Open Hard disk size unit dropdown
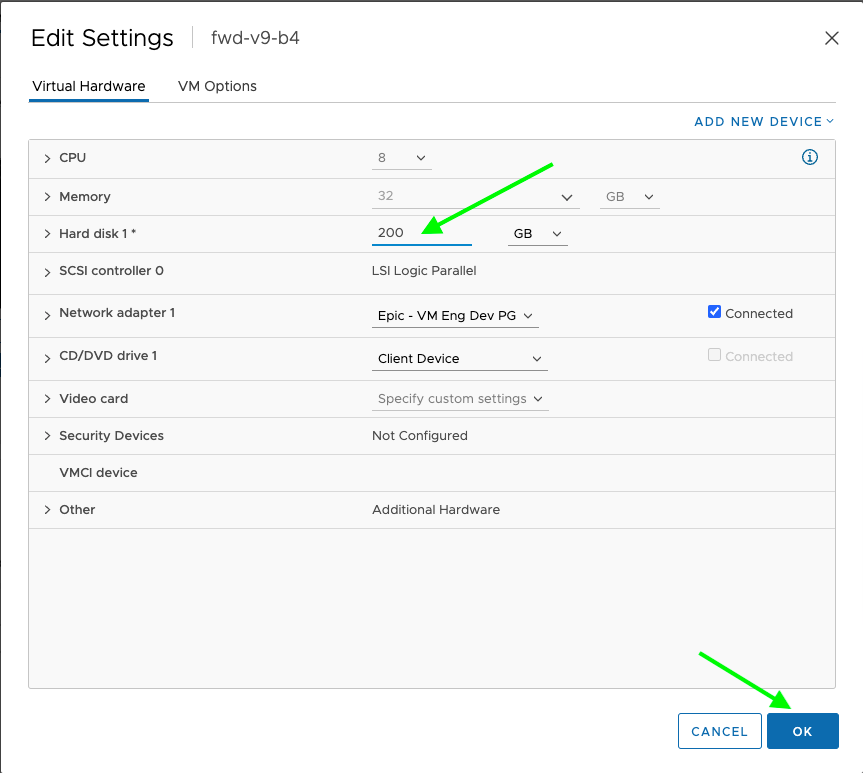Viewport: 863px width, 773px height. [x=537, y=234]
